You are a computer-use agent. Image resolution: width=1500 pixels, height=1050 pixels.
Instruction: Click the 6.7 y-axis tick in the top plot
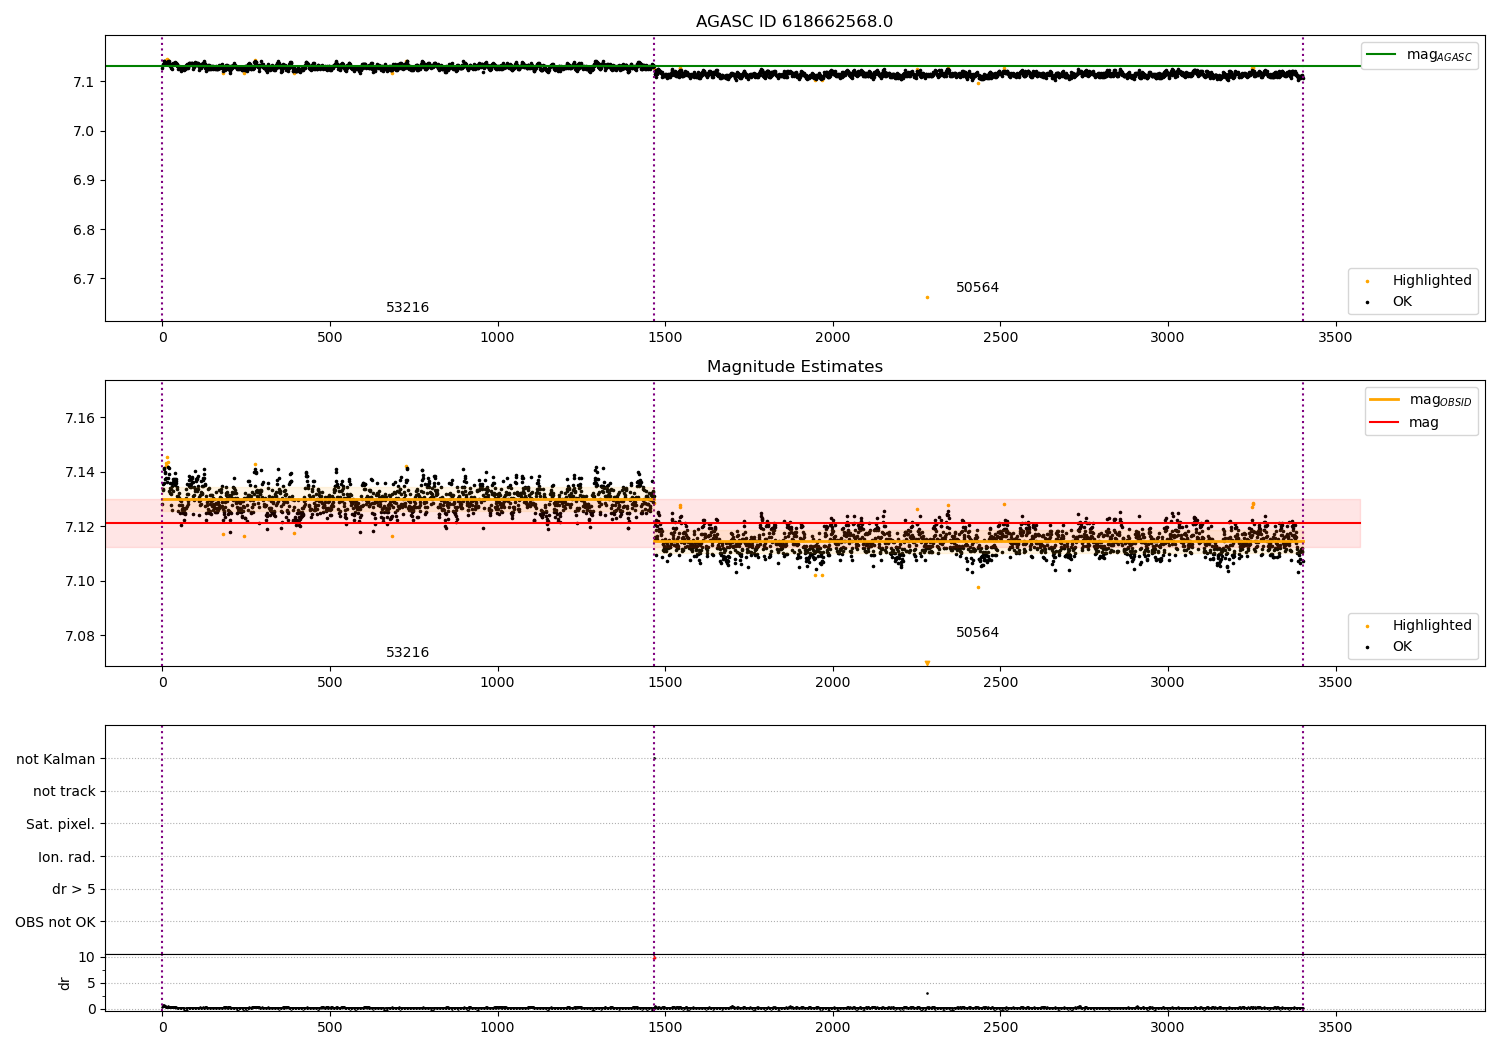(86, 279)
